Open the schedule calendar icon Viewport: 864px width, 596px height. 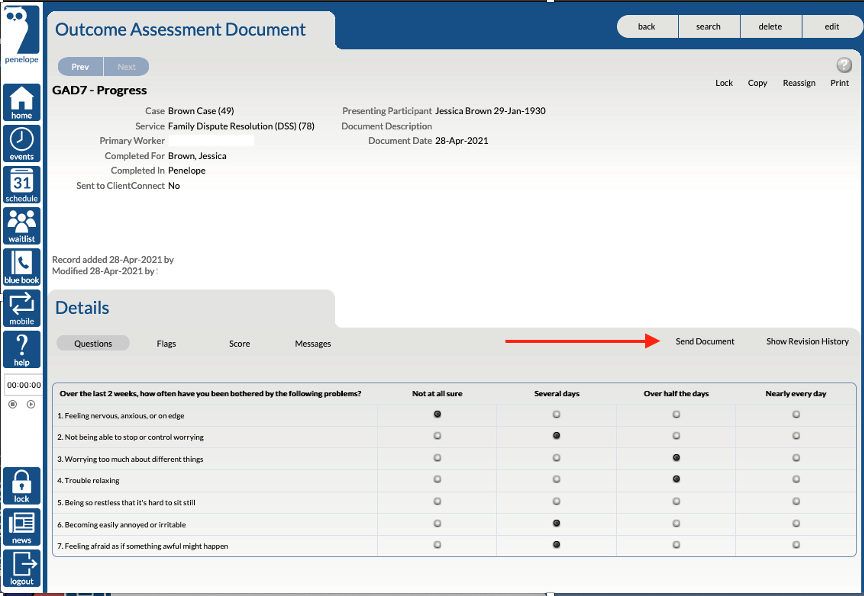click(x=21, y=185)
